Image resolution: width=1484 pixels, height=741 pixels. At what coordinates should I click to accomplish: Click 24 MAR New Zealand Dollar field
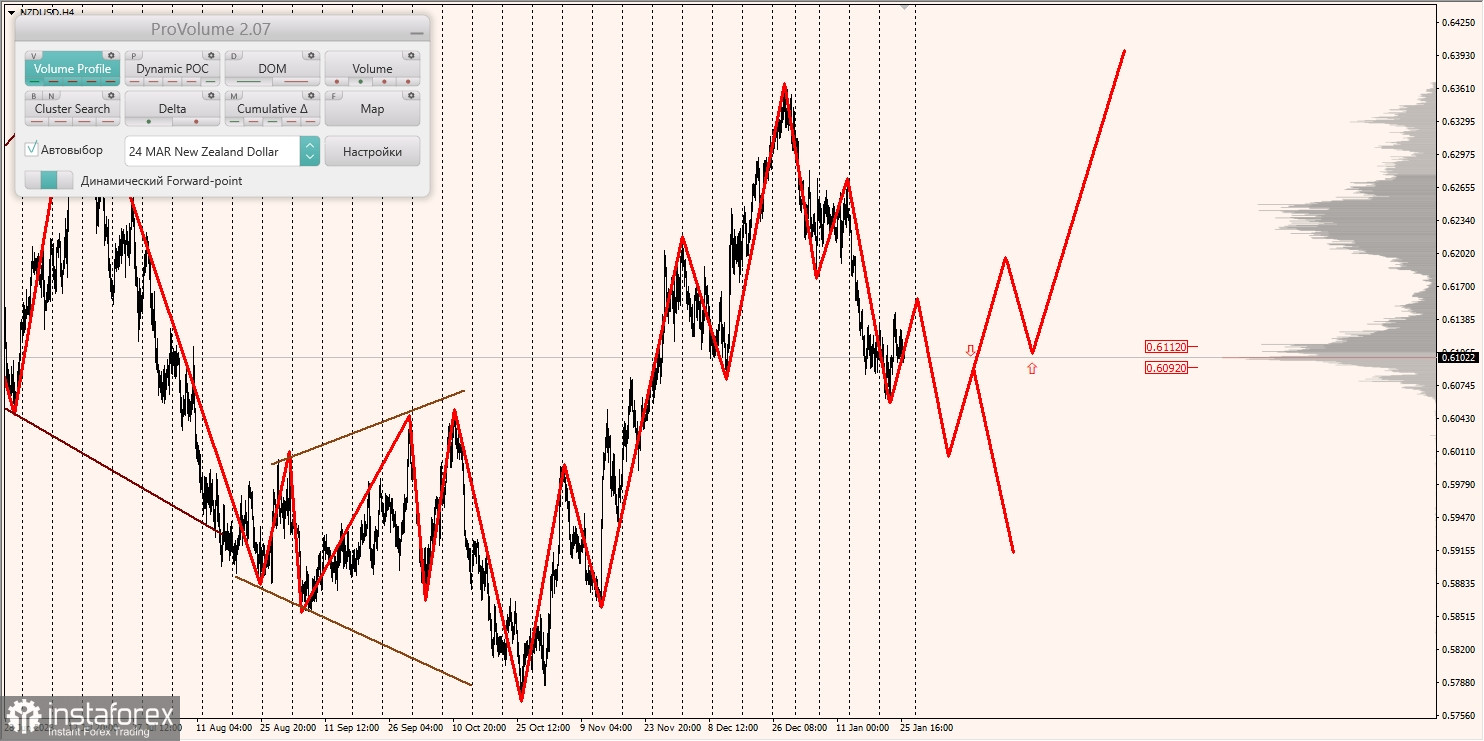click(x=212, y=151)
